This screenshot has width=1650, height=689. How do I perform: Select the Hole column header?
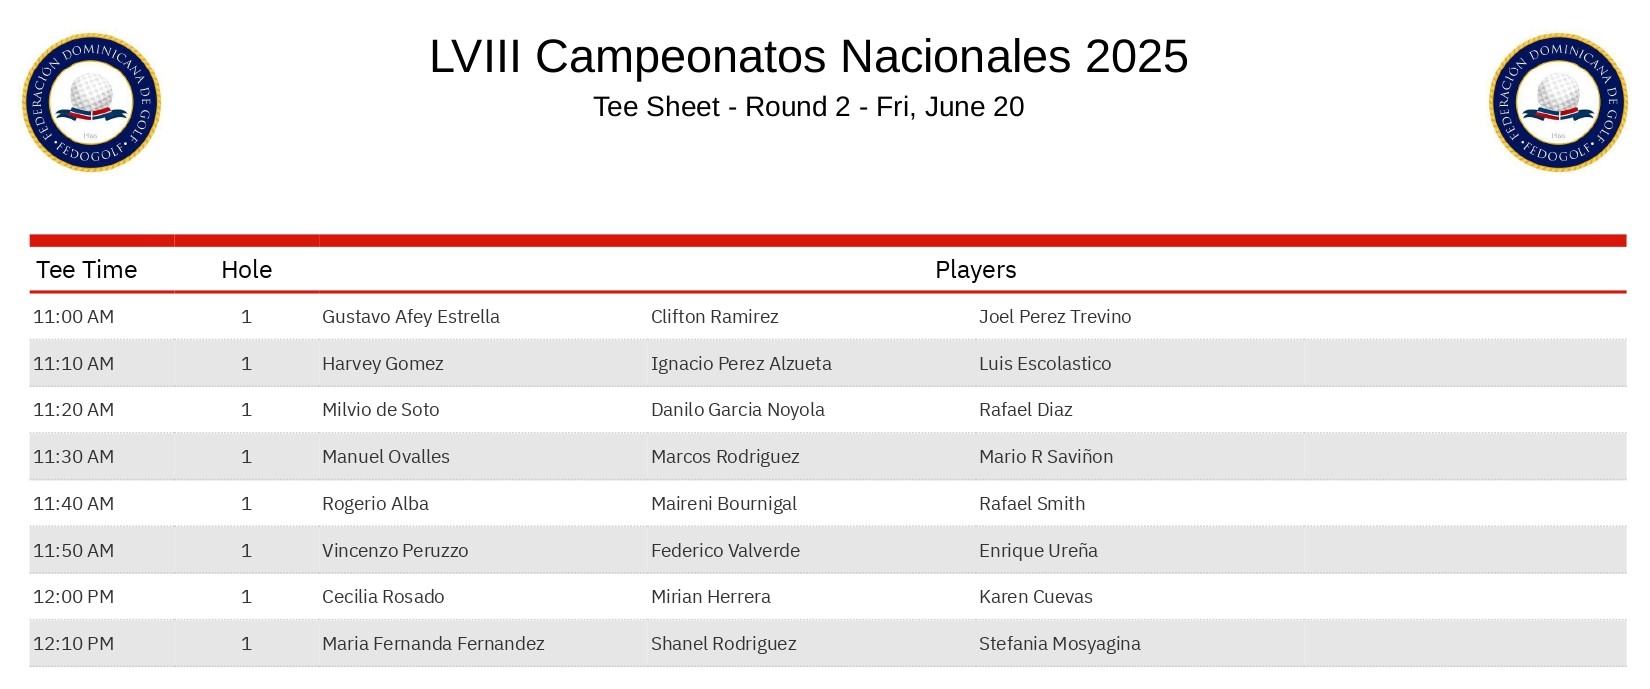[x=246, y=270]
